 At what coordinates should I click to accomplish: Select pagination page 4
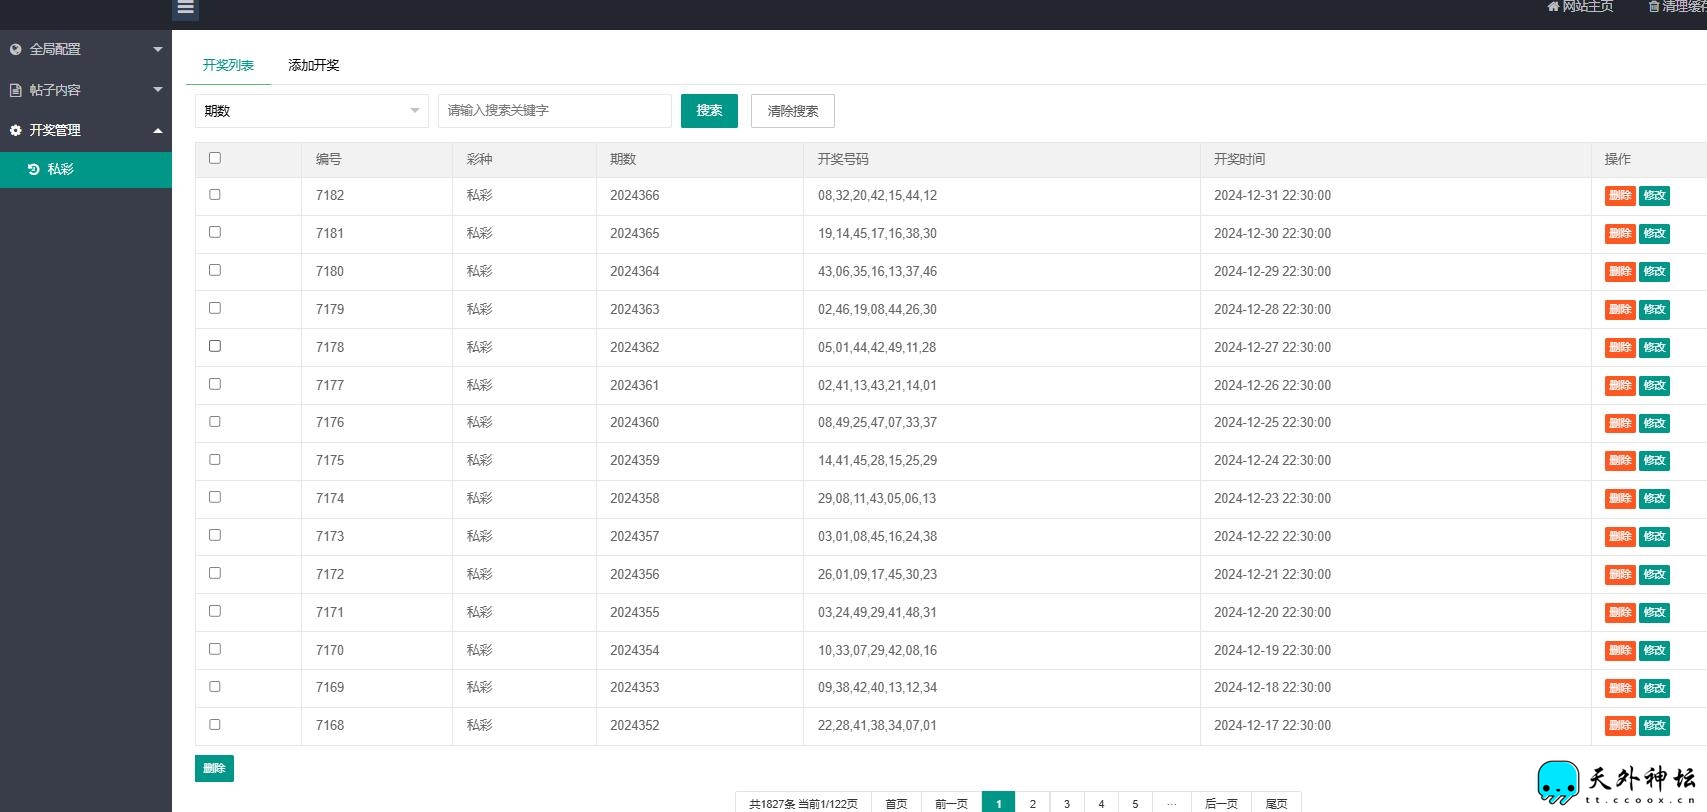[x=1101, y=803]
